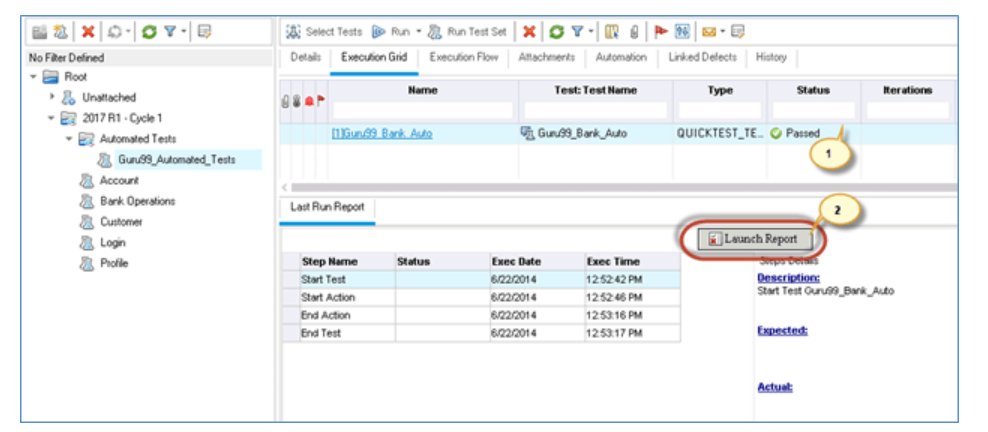988x432 pixels.
Task: Click red X remove icon in execution toolbar
Action: pos(529,31)
